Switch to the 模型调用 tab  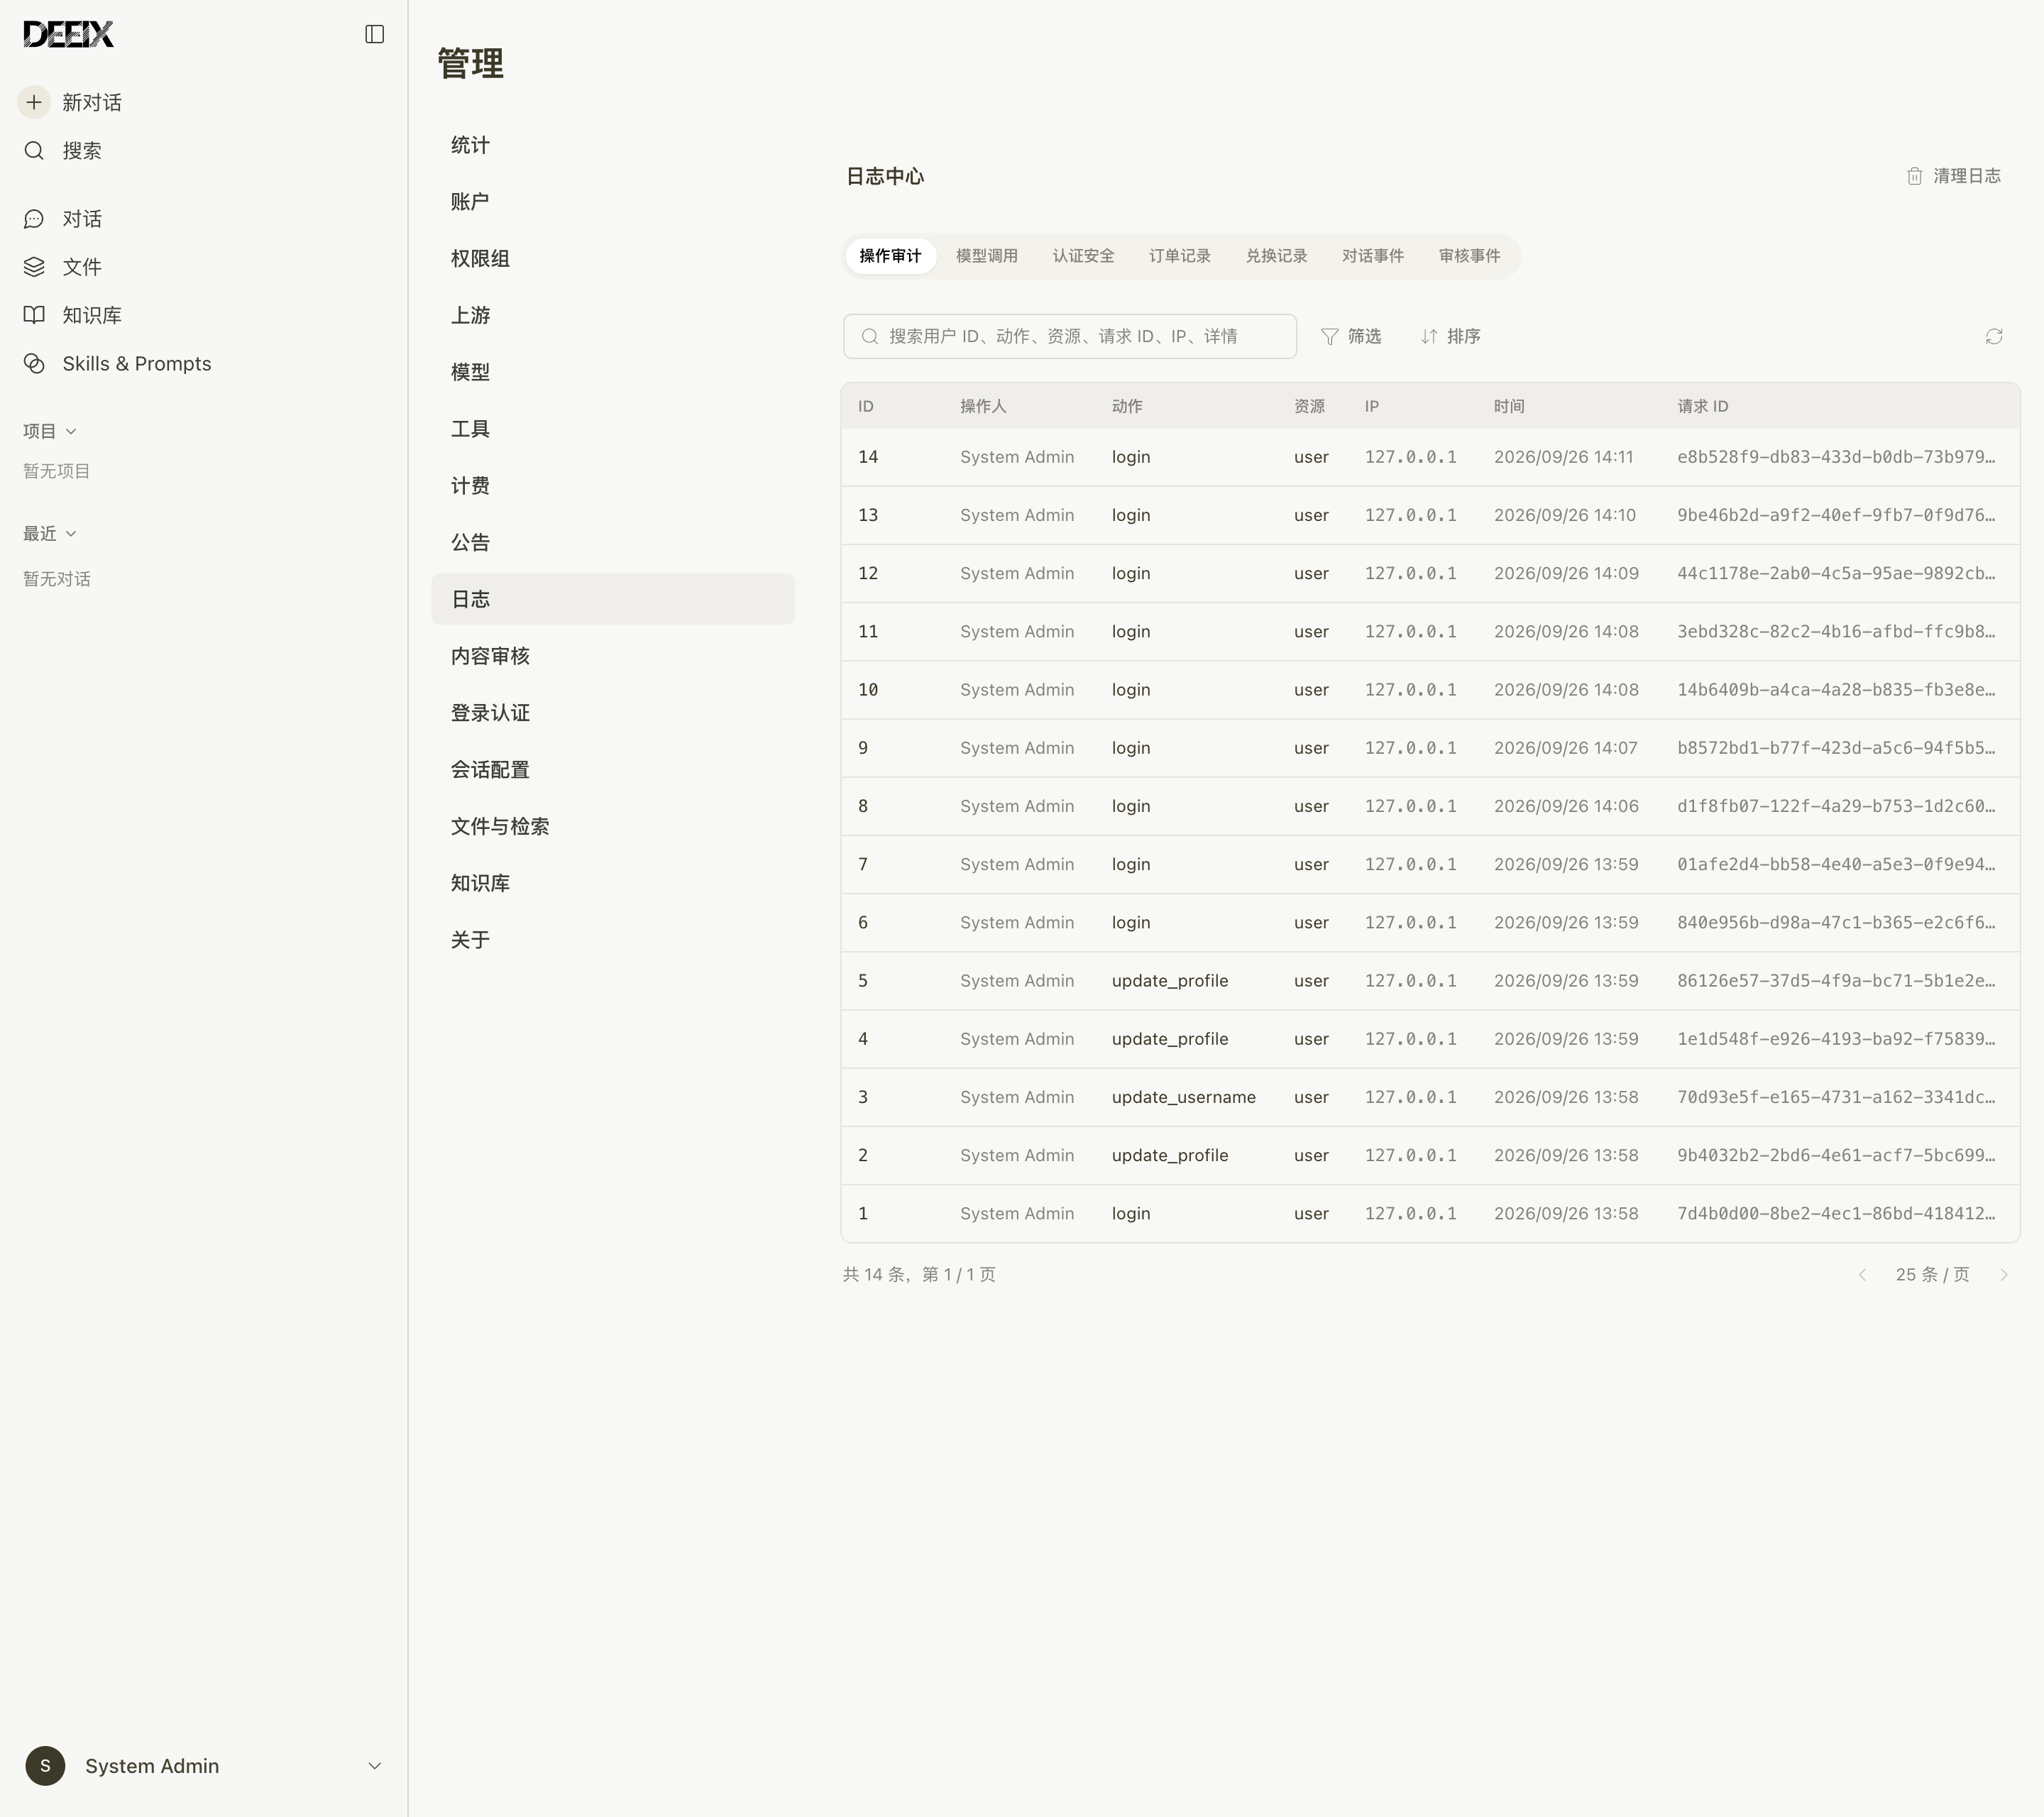(986, 256)
